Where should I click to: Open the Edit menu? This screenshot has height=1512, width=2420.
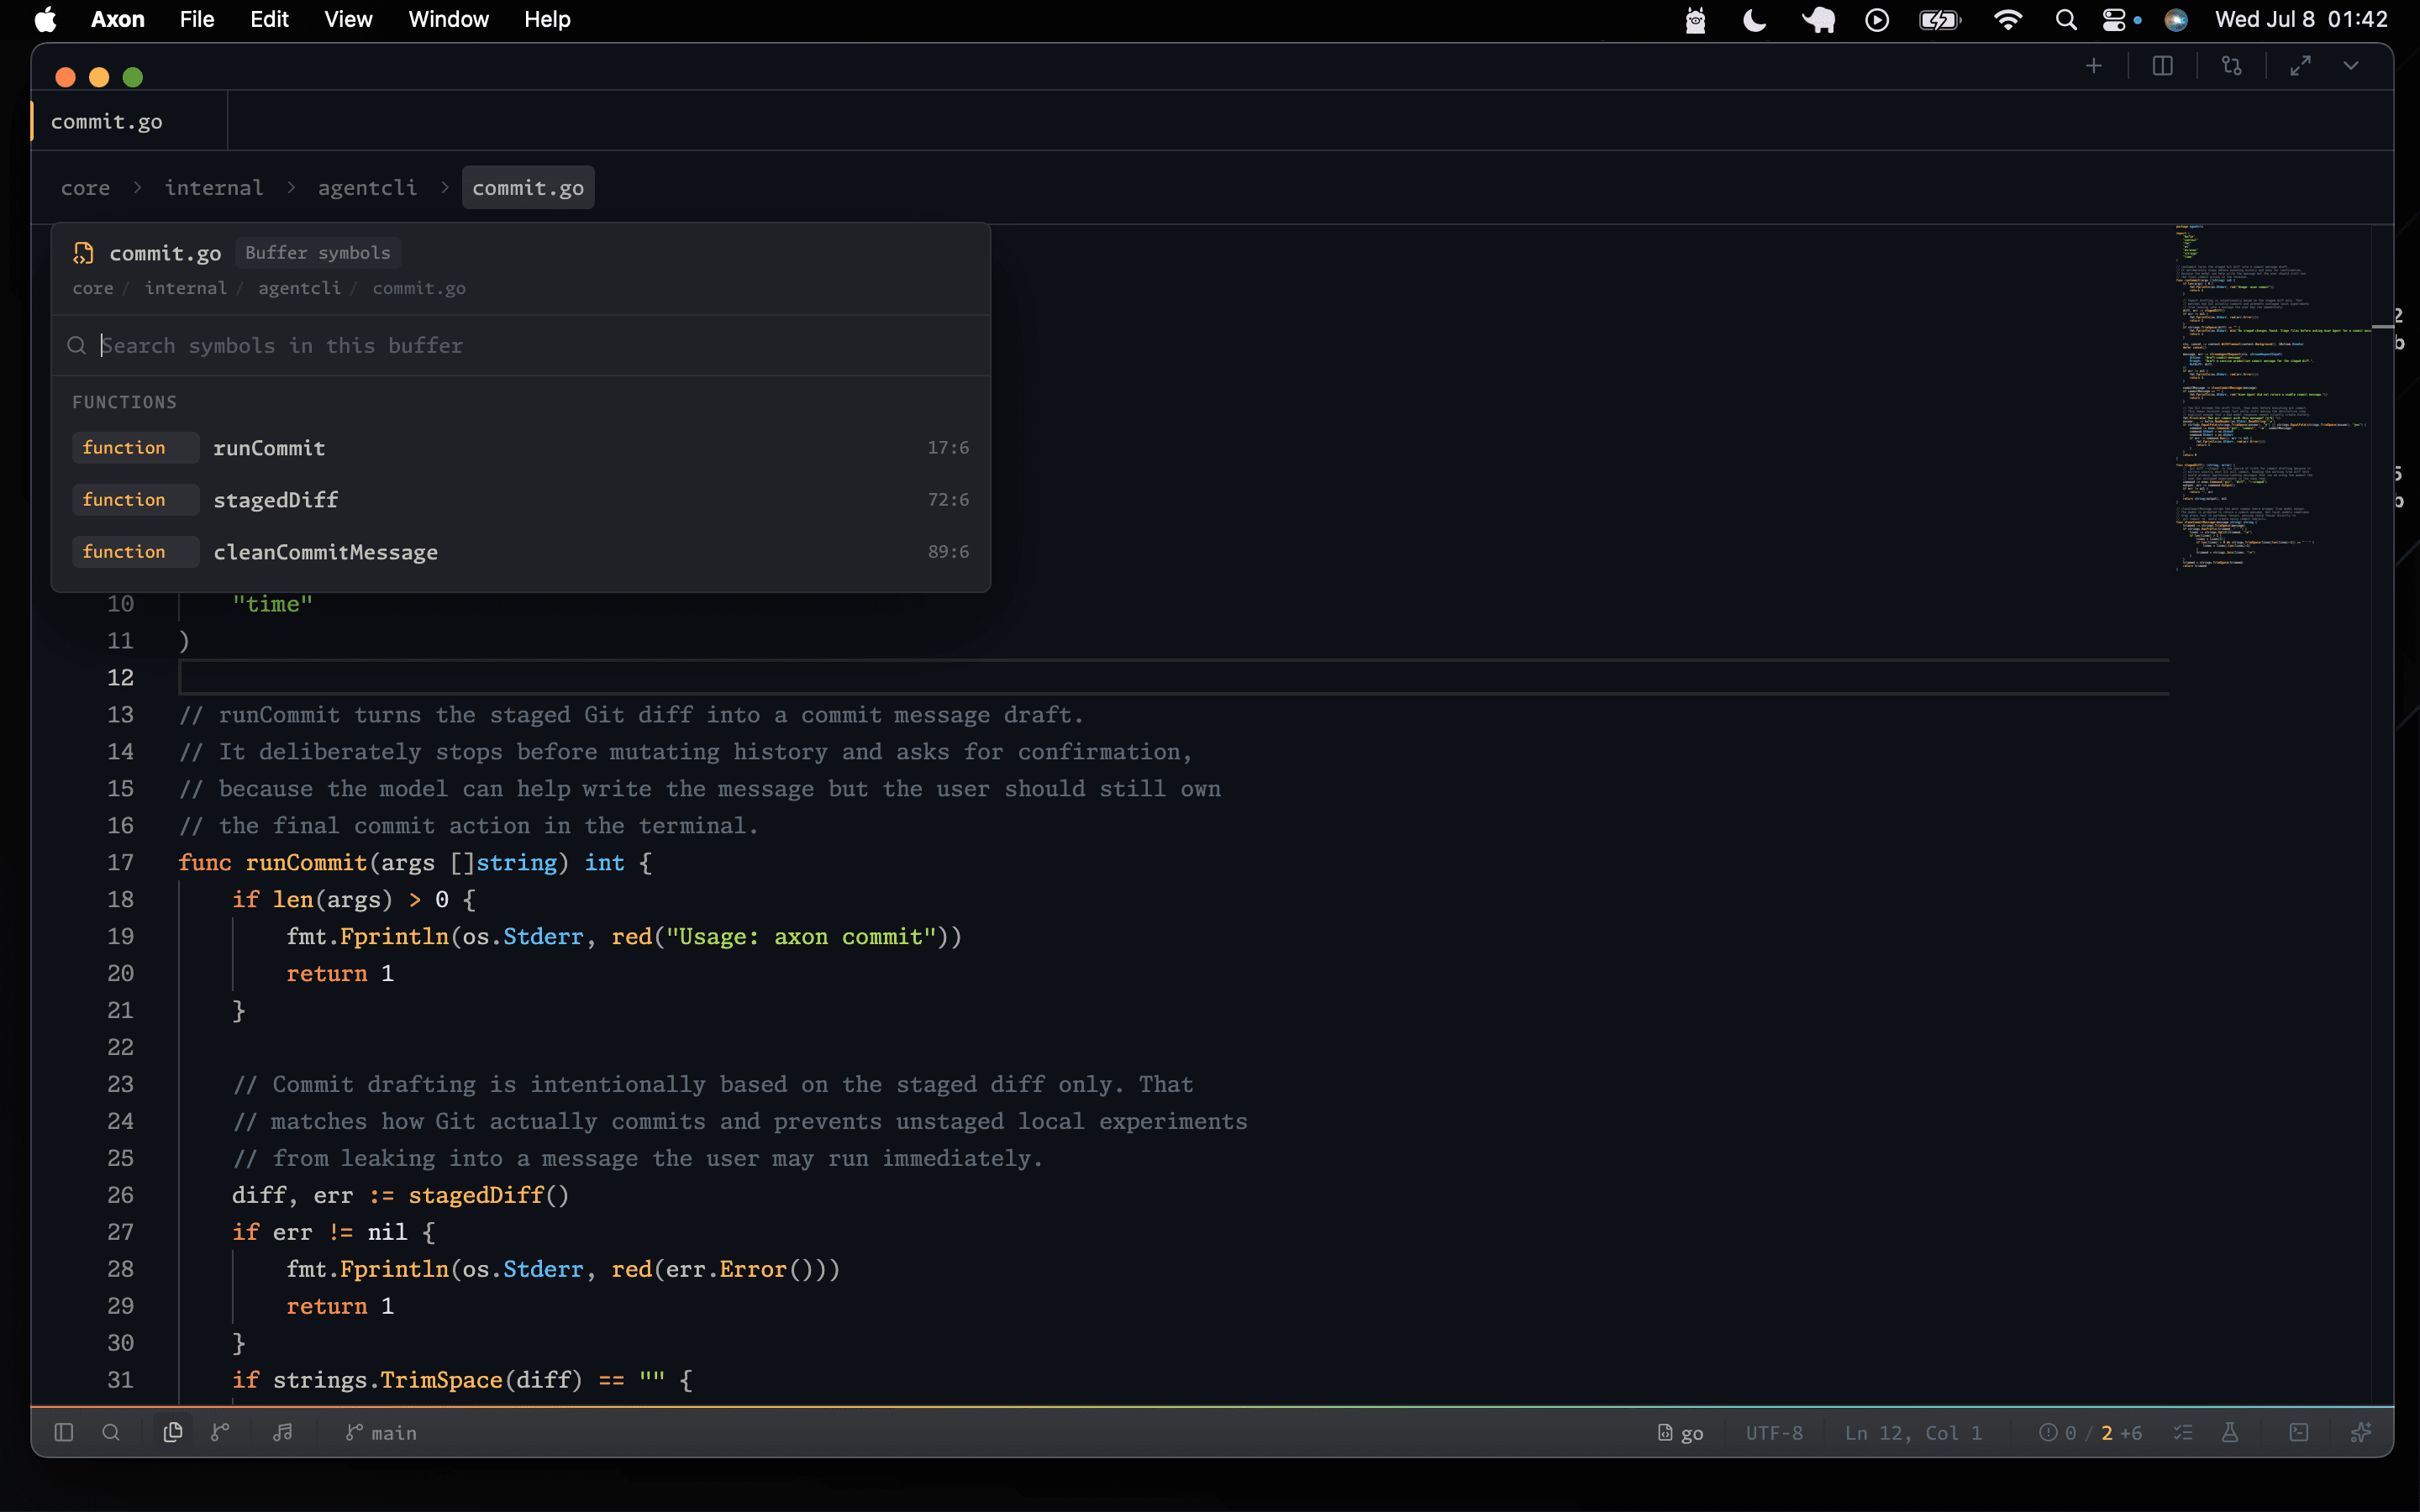click(x=269, y=19)
